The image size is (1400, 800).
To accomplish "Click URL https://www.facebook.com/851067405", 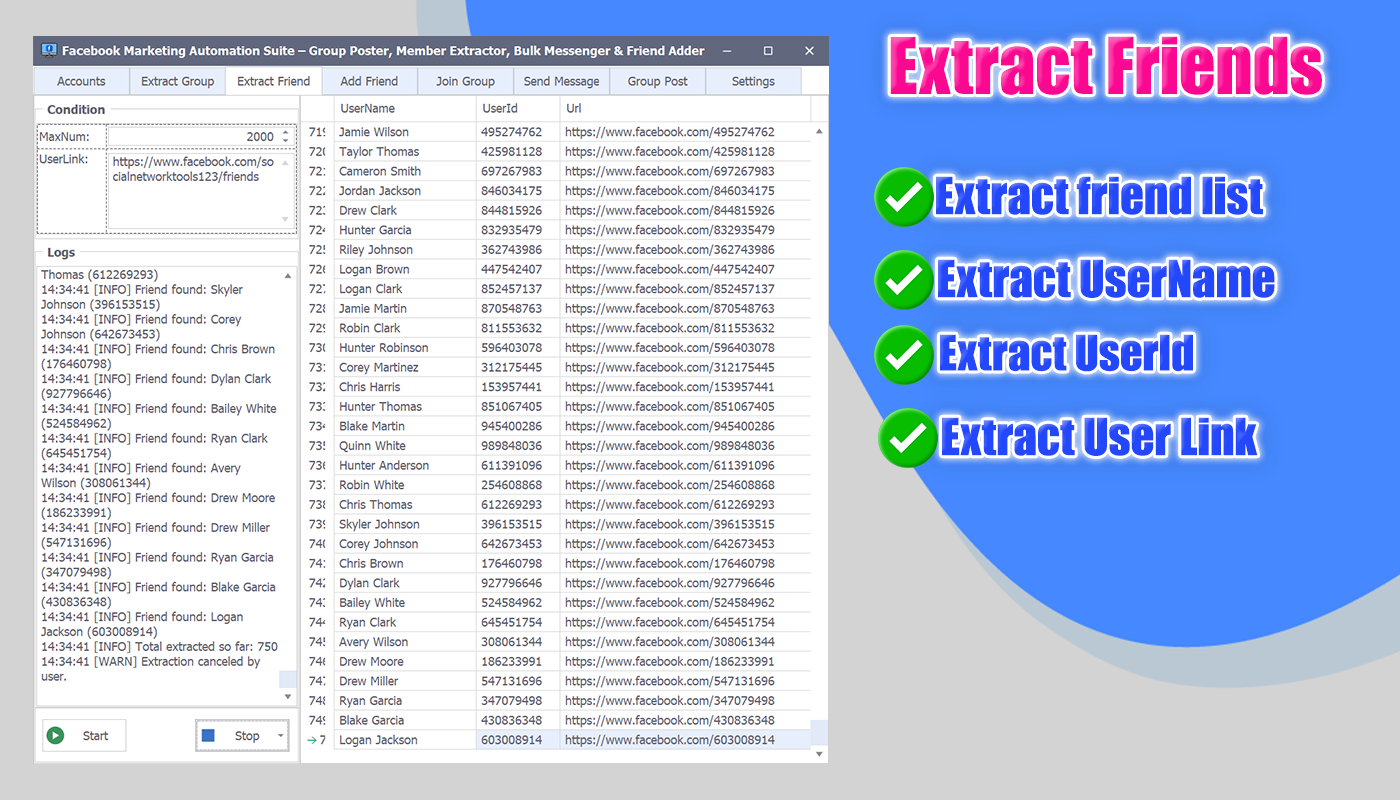I will 684,407.
